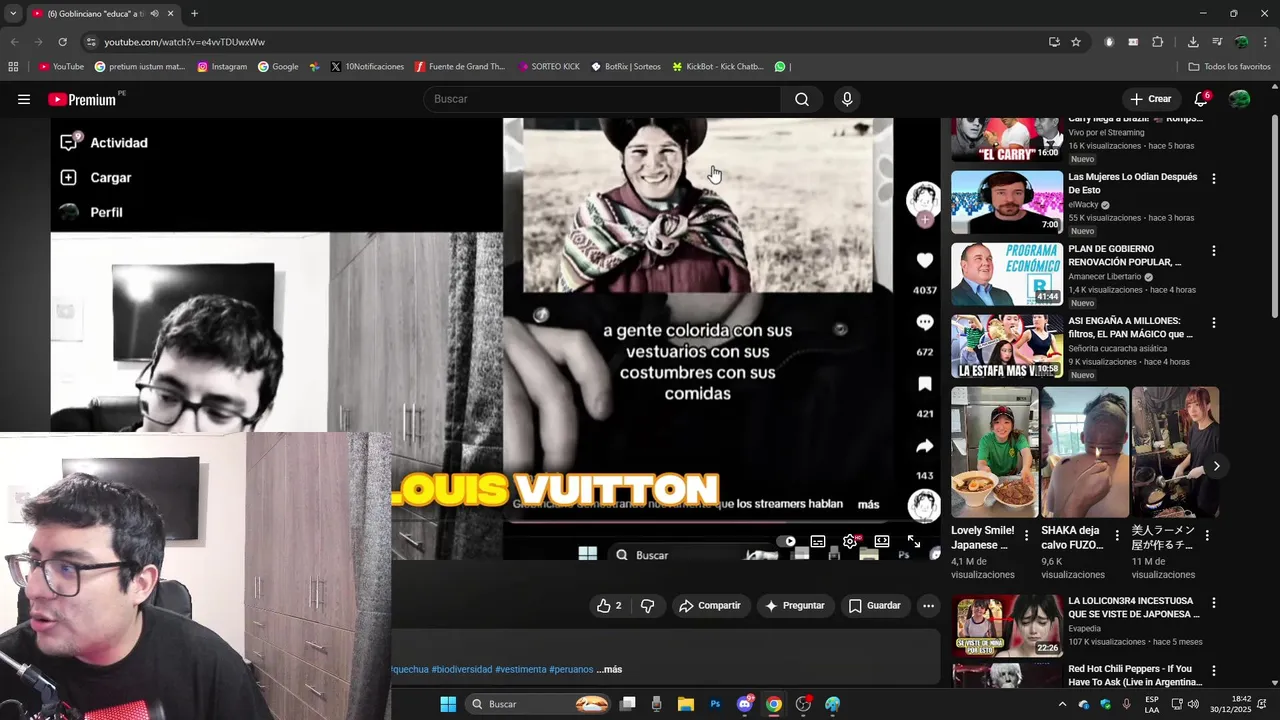Open a new Chrome tab
The image size is (1280, 720).
[x=194, y=14]
